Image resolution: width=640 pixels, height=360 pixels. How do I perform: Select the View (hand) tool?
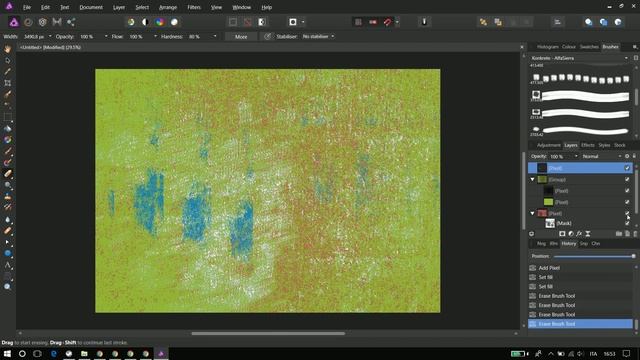click(x=7, y=49)
